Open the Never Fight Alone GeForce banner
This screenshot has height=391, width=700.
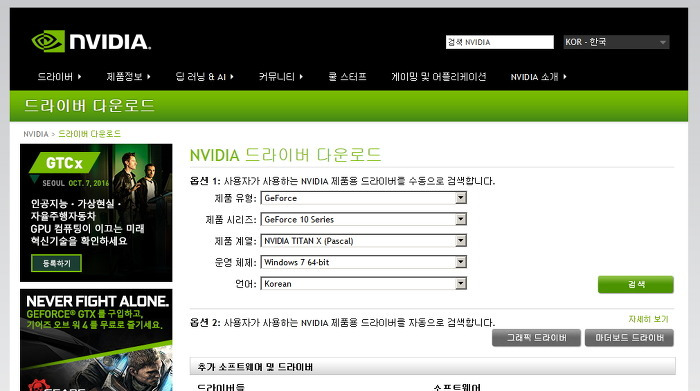tap(96, 340)
